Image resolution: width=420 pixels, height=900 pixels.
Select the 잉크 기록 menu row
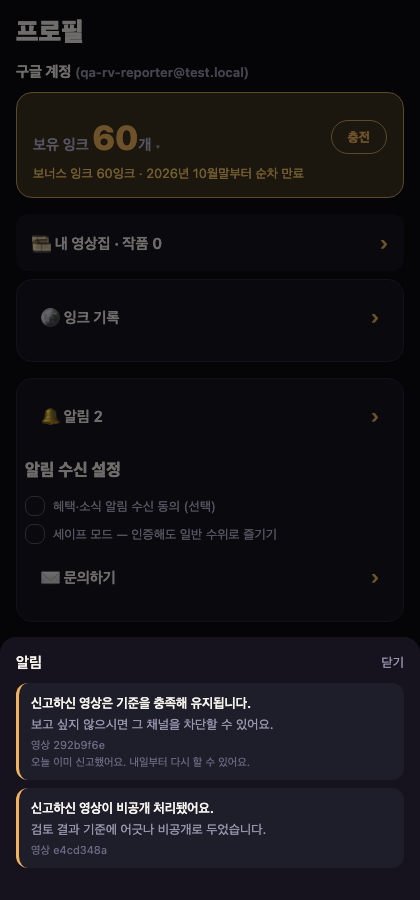(210, 318)
